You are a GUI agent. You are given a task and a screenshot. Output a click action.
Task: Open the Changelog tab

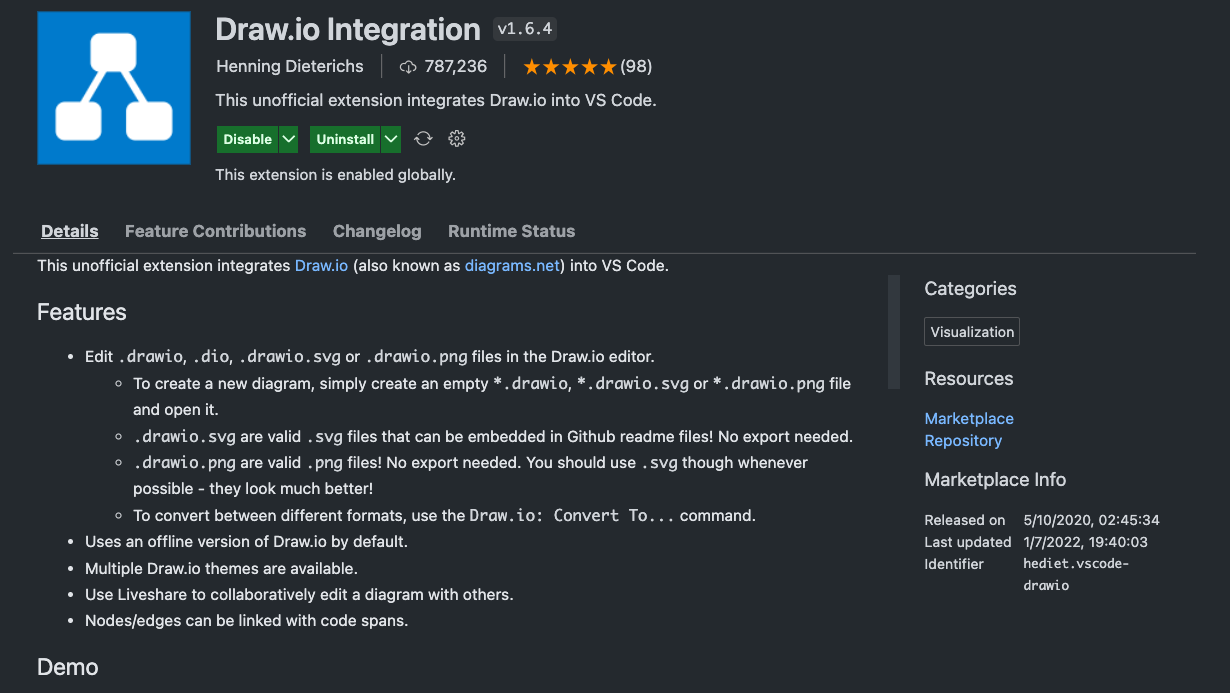pyautogui.click(x=377, y=231)
